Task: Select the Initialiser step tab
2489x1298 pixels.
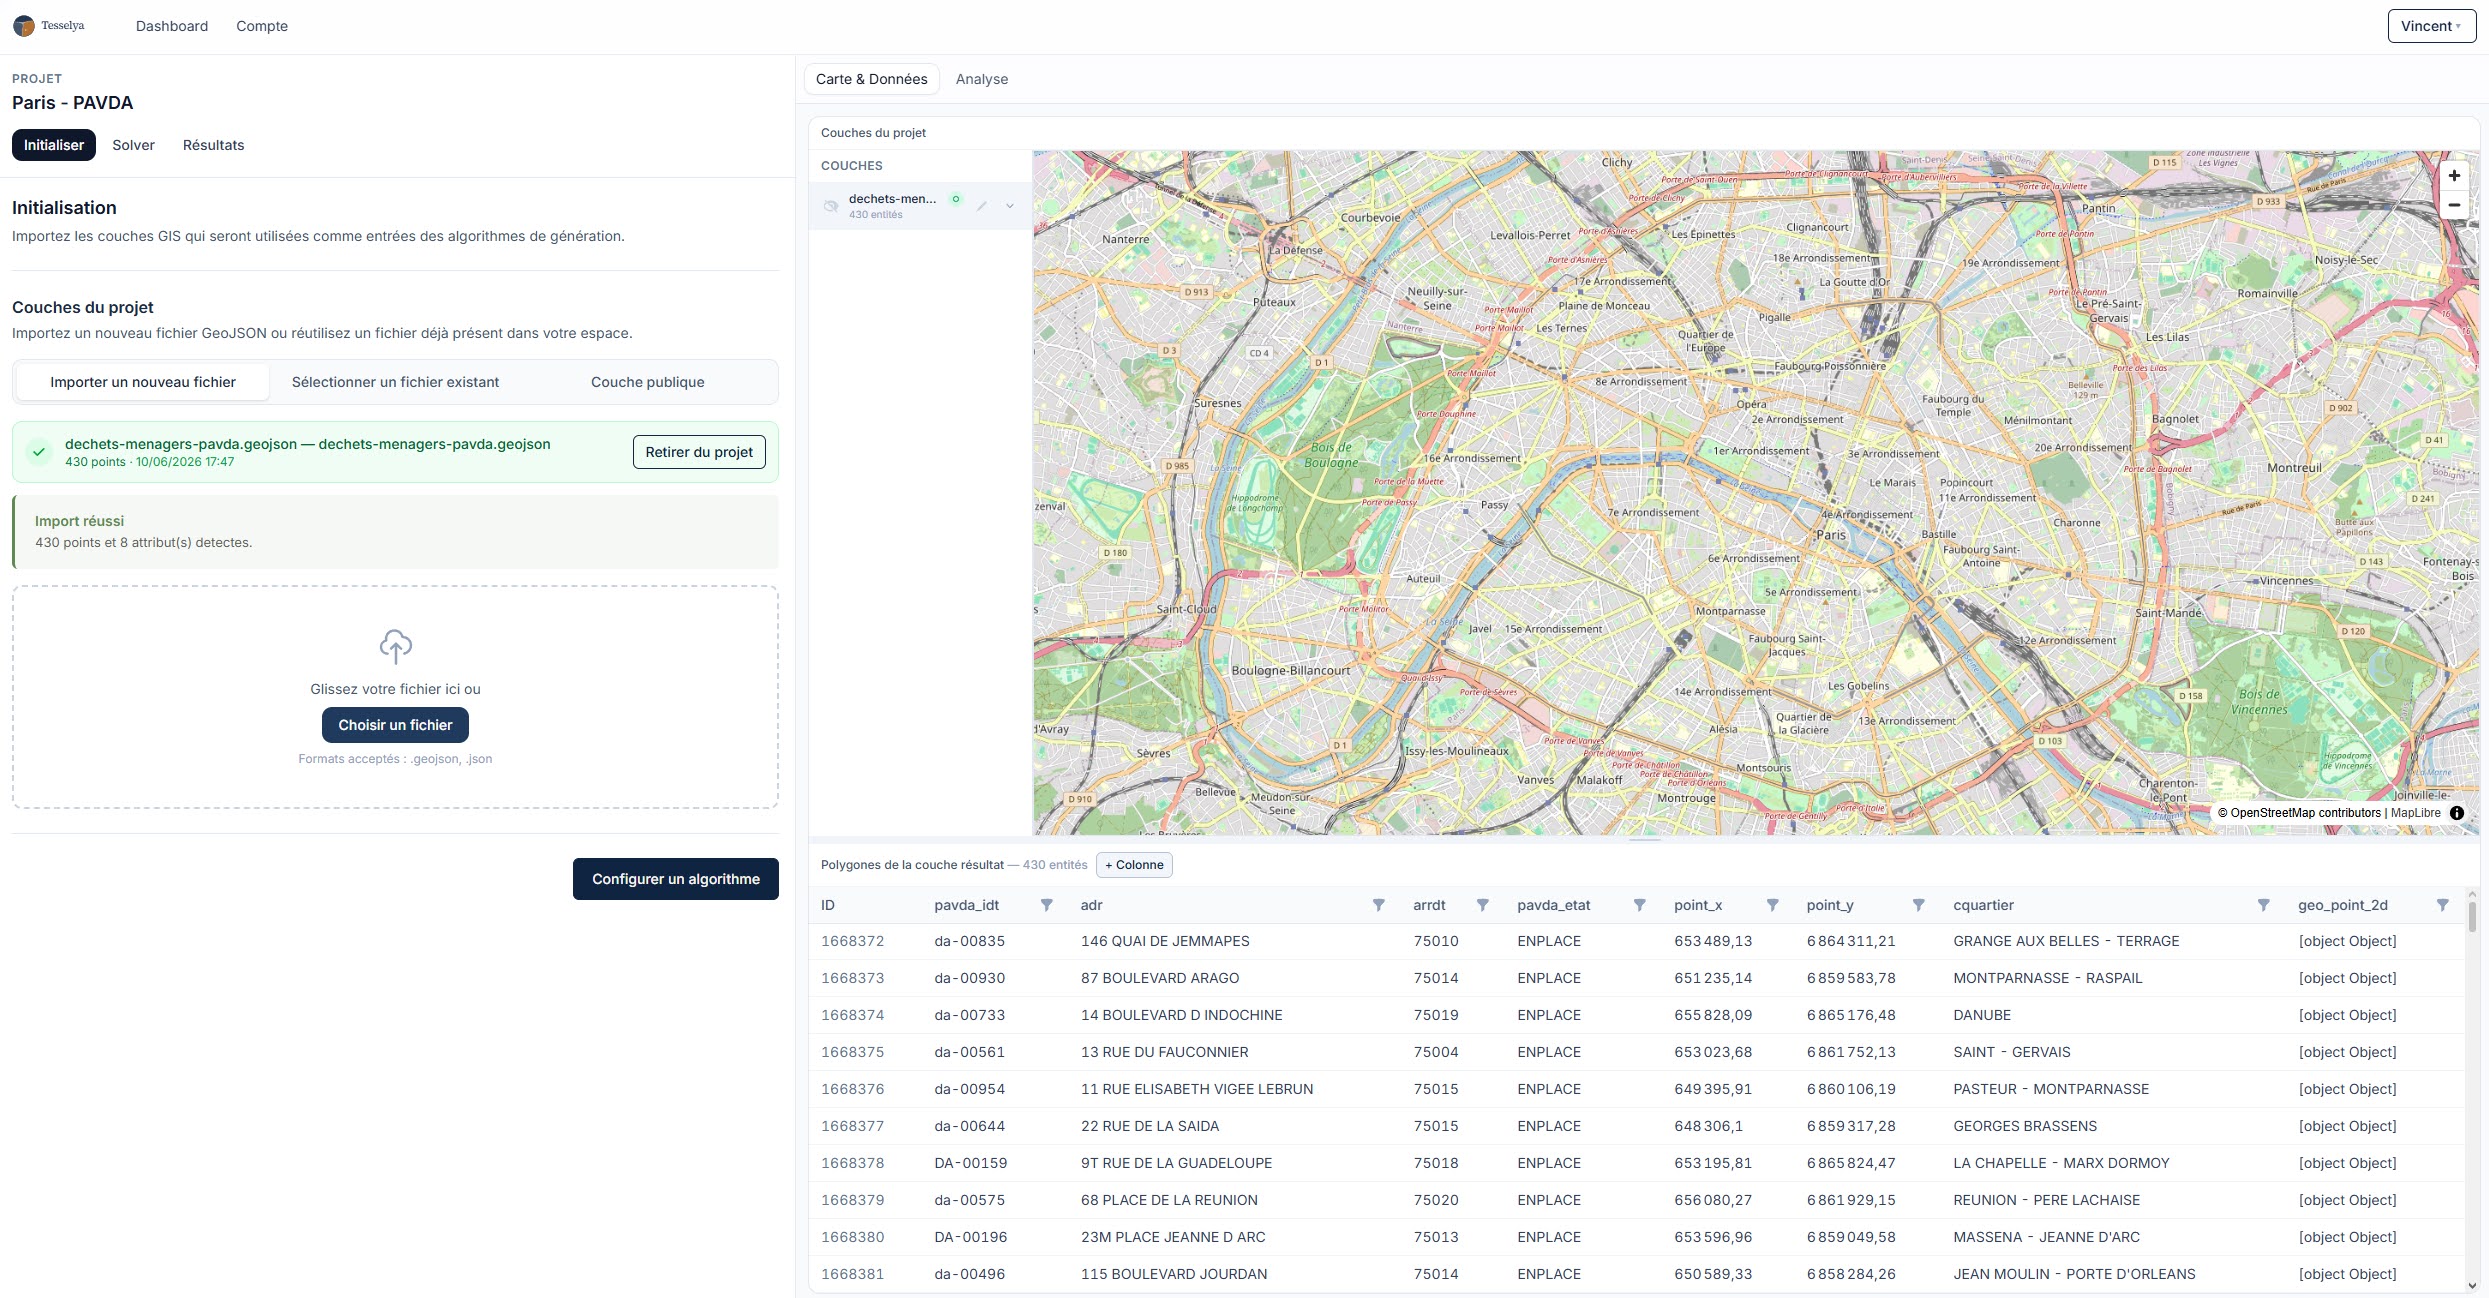Action: pyautogui.click(x=54, y=145)
